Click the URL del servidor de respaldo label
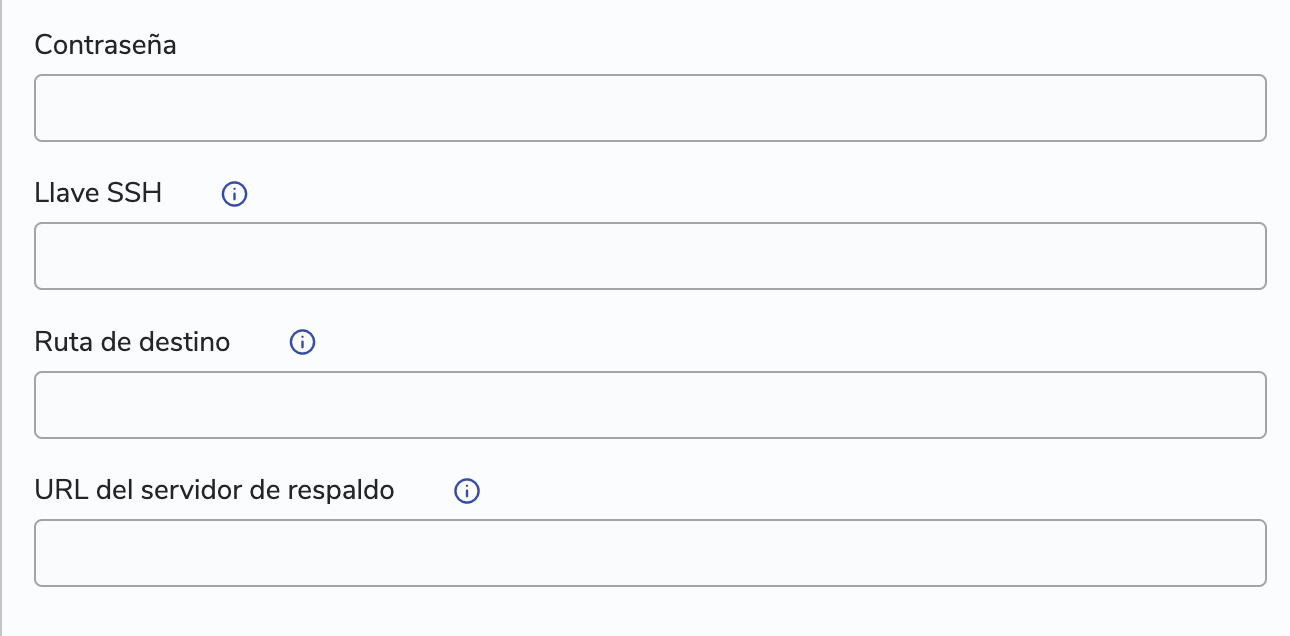This screenshot has width=1290, height=636. pyautogui.click(x=214, y=490)
